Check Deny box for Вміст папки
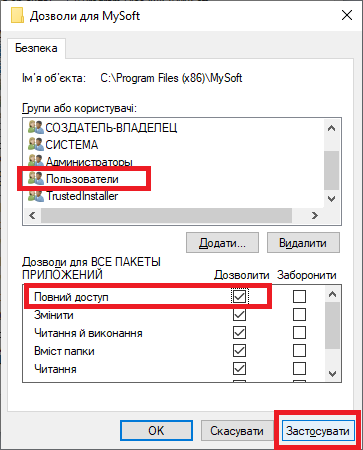The image size is (363, 450). pyautogui.click(x=299, y=351)
